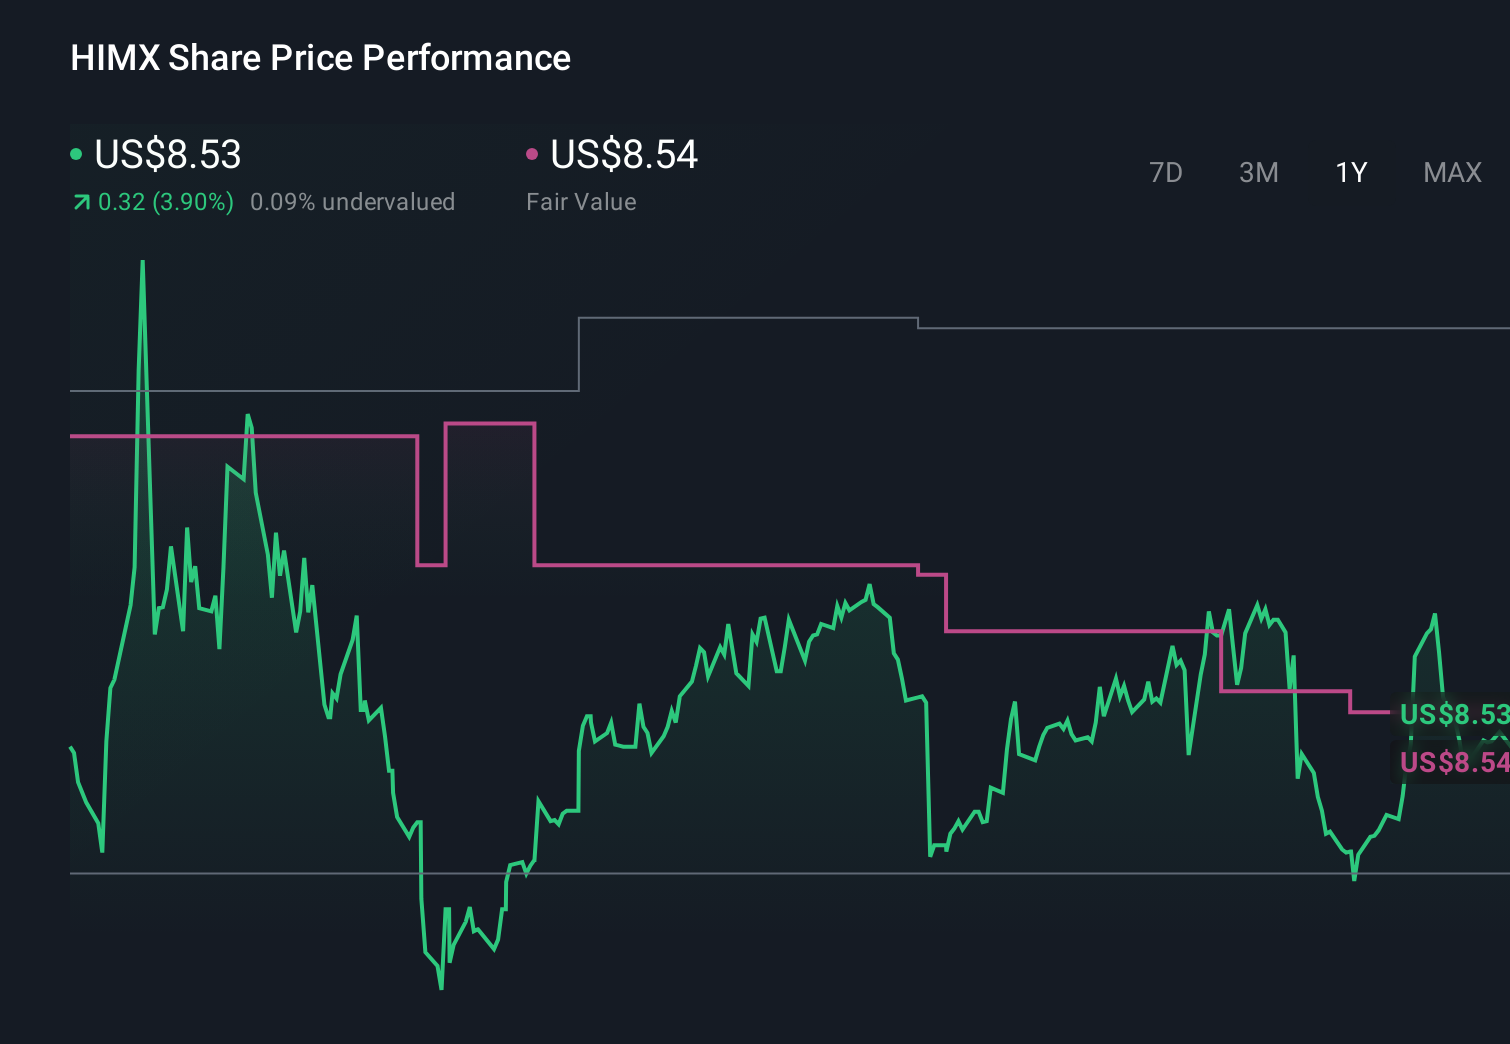Click the green up-right arrow icon

coord(81,203)
